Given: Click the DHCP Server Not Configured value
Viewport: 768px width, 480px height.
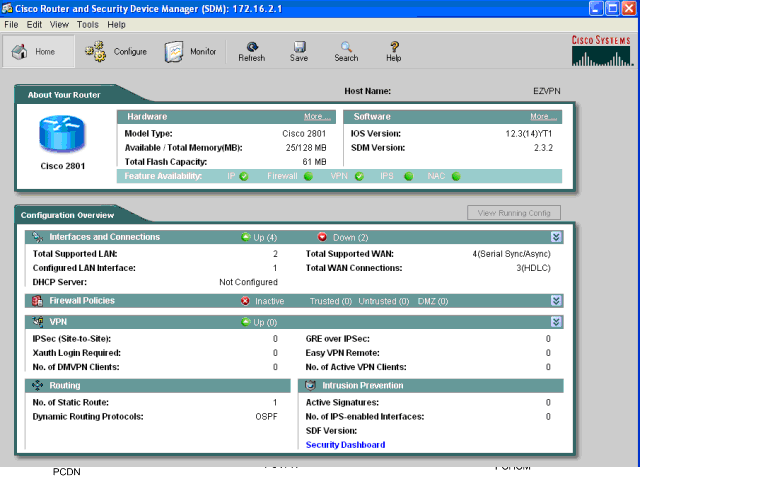Looking at the screenshot, I should pos(248,282).
